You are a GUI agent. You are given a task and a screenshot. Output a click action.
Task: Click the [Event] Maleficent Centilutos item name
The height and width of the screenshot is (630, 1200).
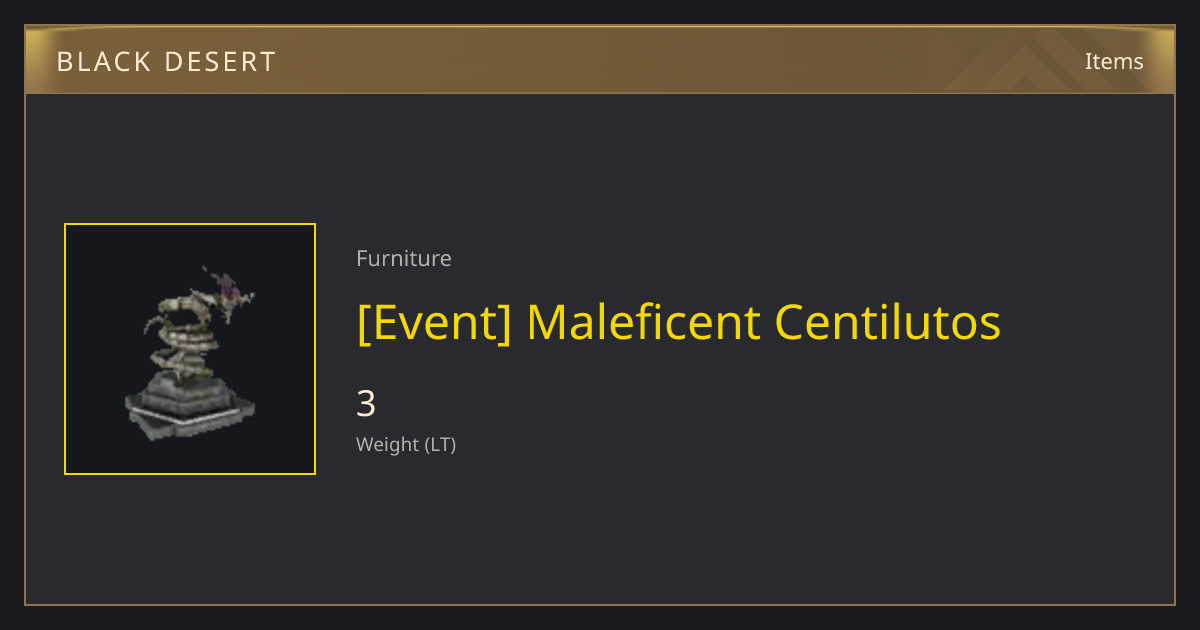click(679, 323)
